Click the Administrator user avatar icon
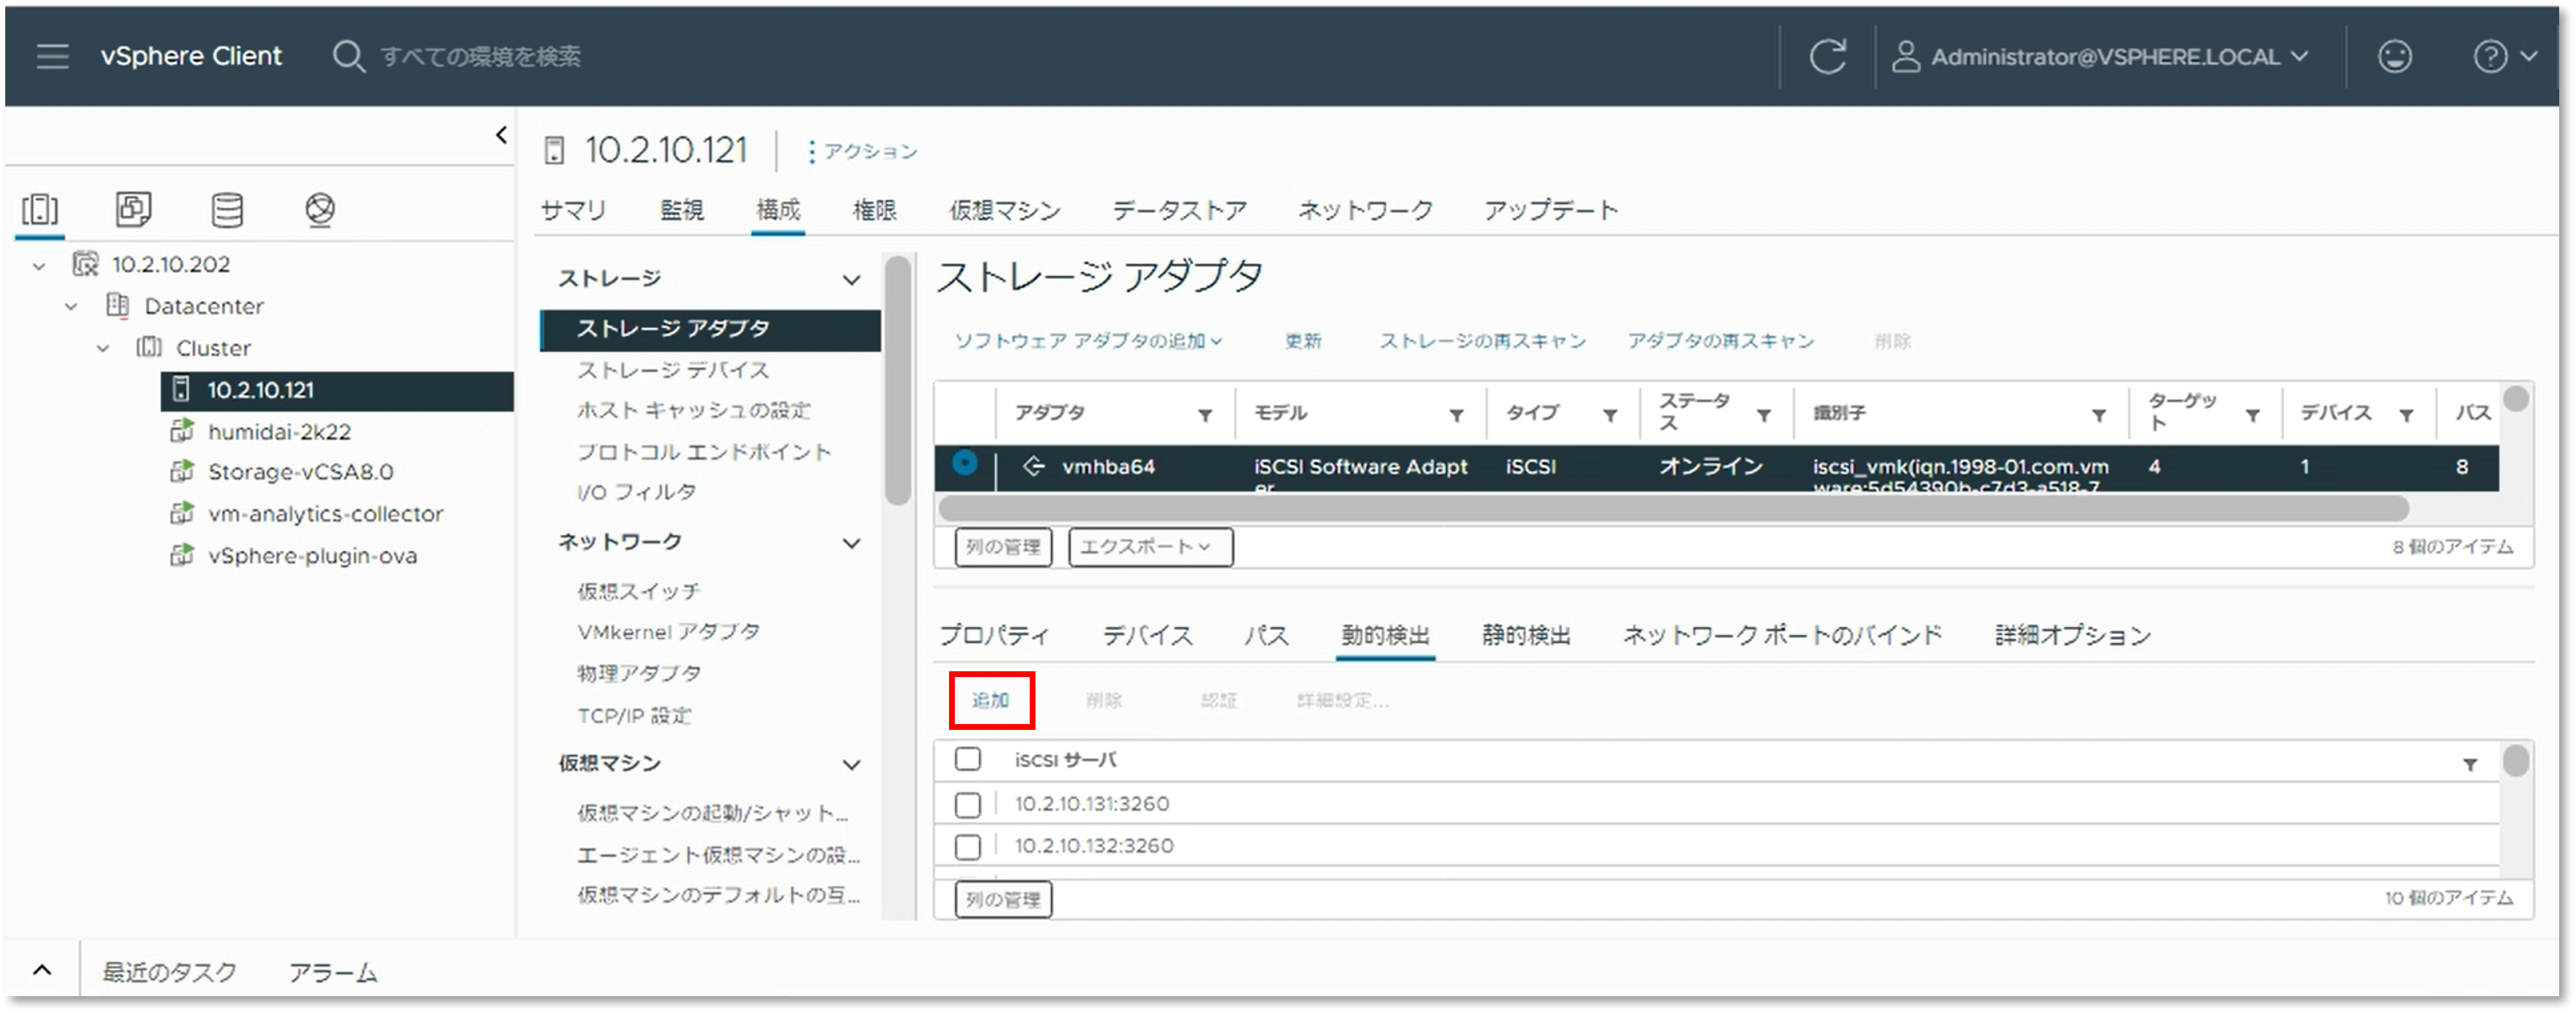The height and width of the screenshot is (1013, 2576). pyautogui.click(x=1906, y=56)
